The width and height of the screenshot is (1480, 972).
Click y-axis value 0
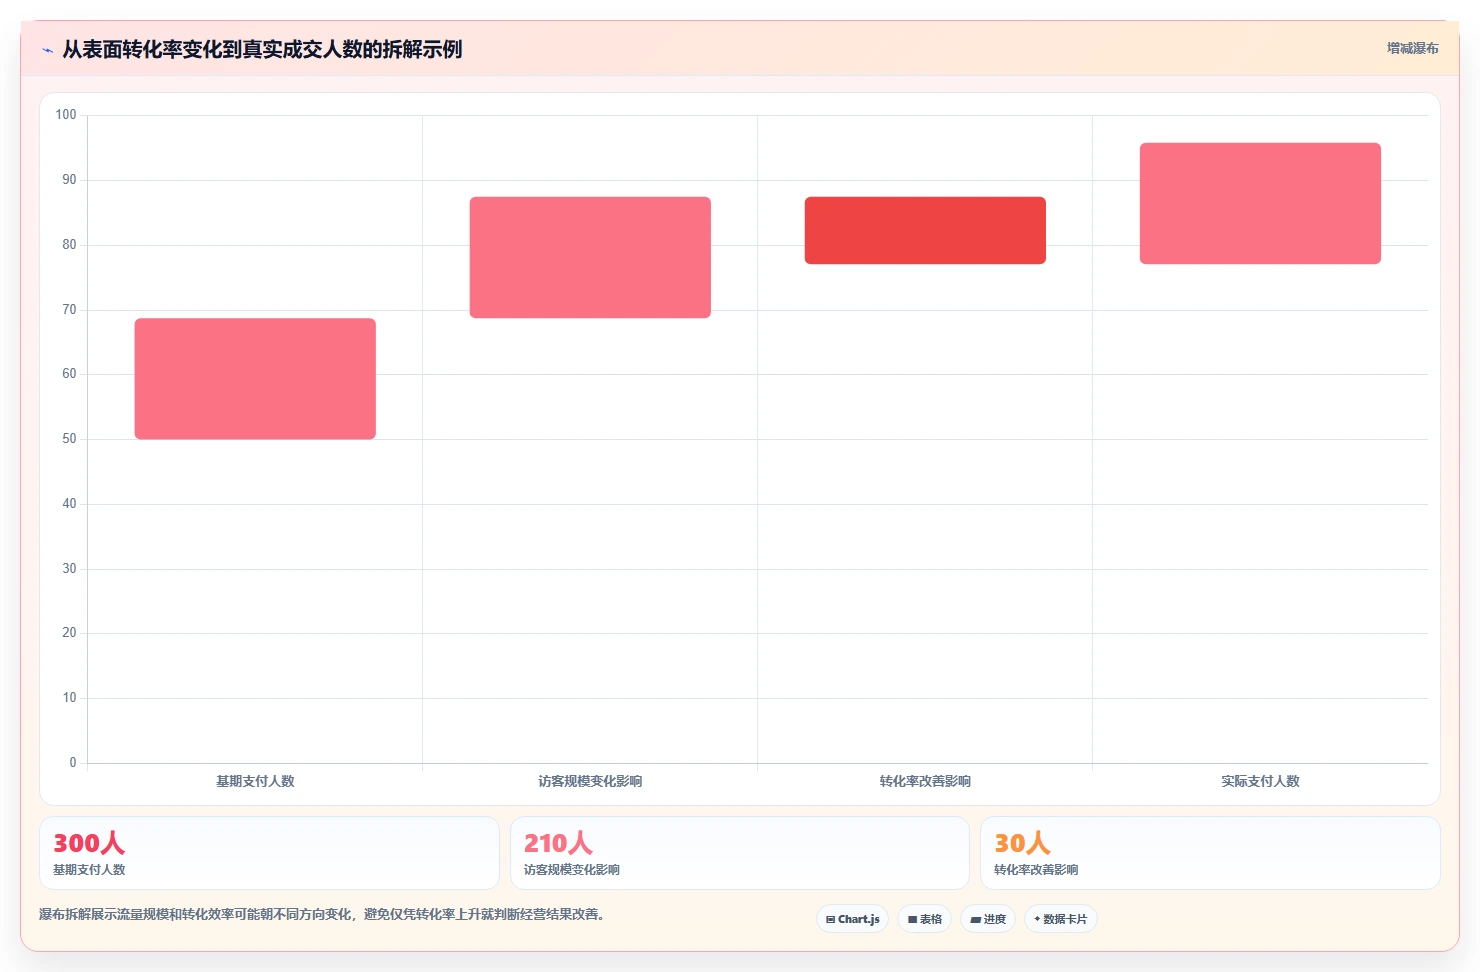(73, 763)
